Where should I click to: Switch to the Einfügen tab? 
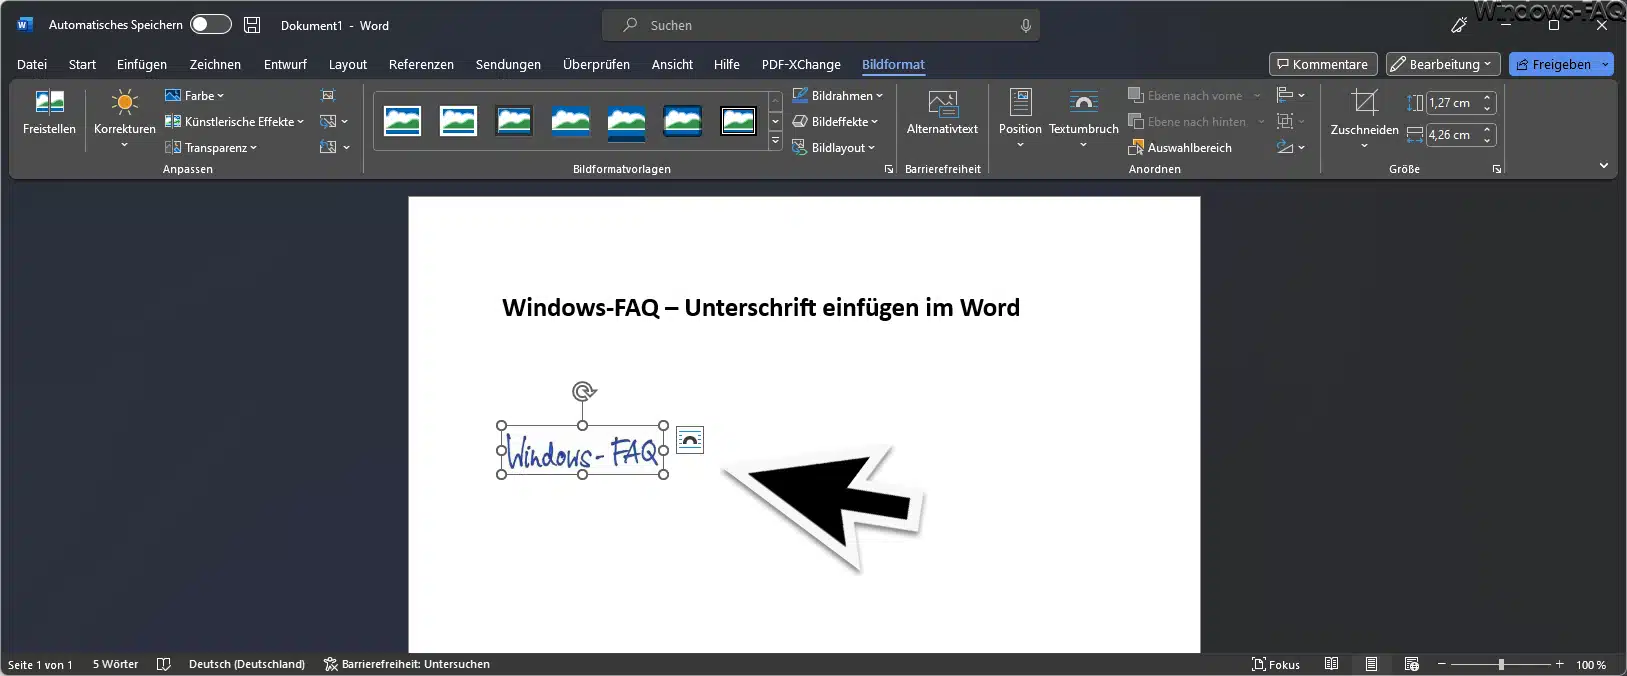pos(142,64)
